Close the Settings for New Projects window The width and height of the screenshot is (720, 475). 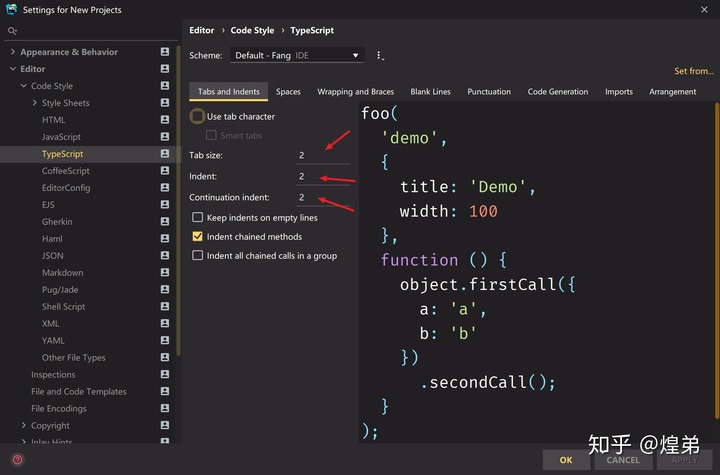tap(704, 10)
